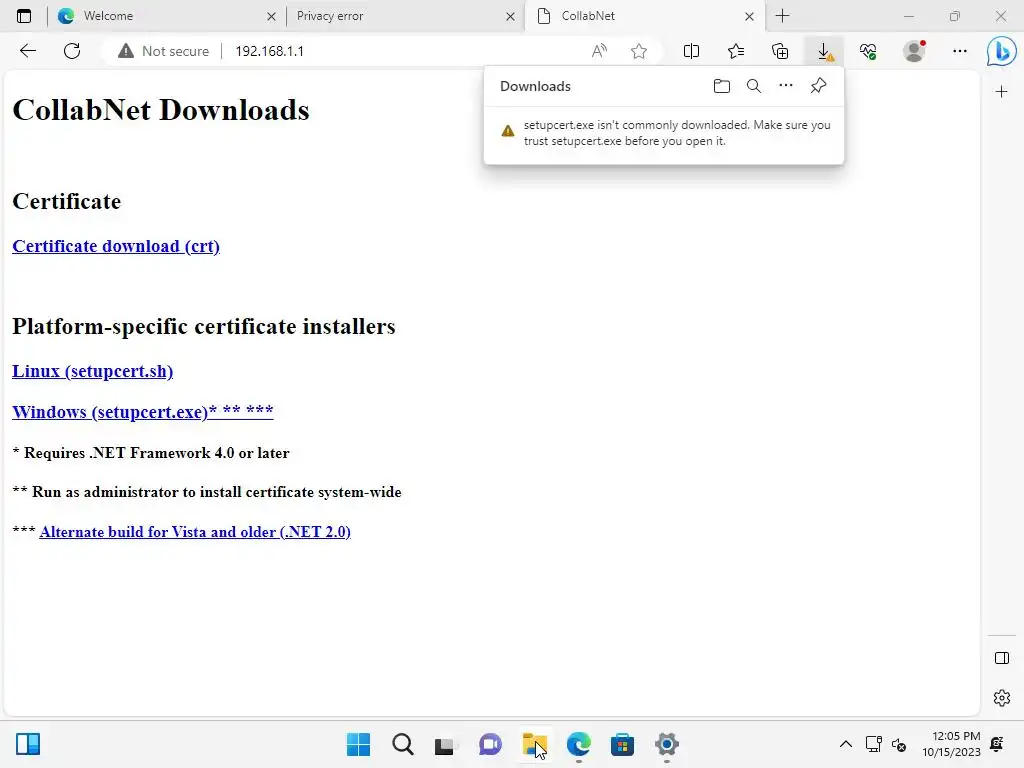Download Linux setupcert.sh installer
The image size is (1024, 768).
[x=92, y=371]
